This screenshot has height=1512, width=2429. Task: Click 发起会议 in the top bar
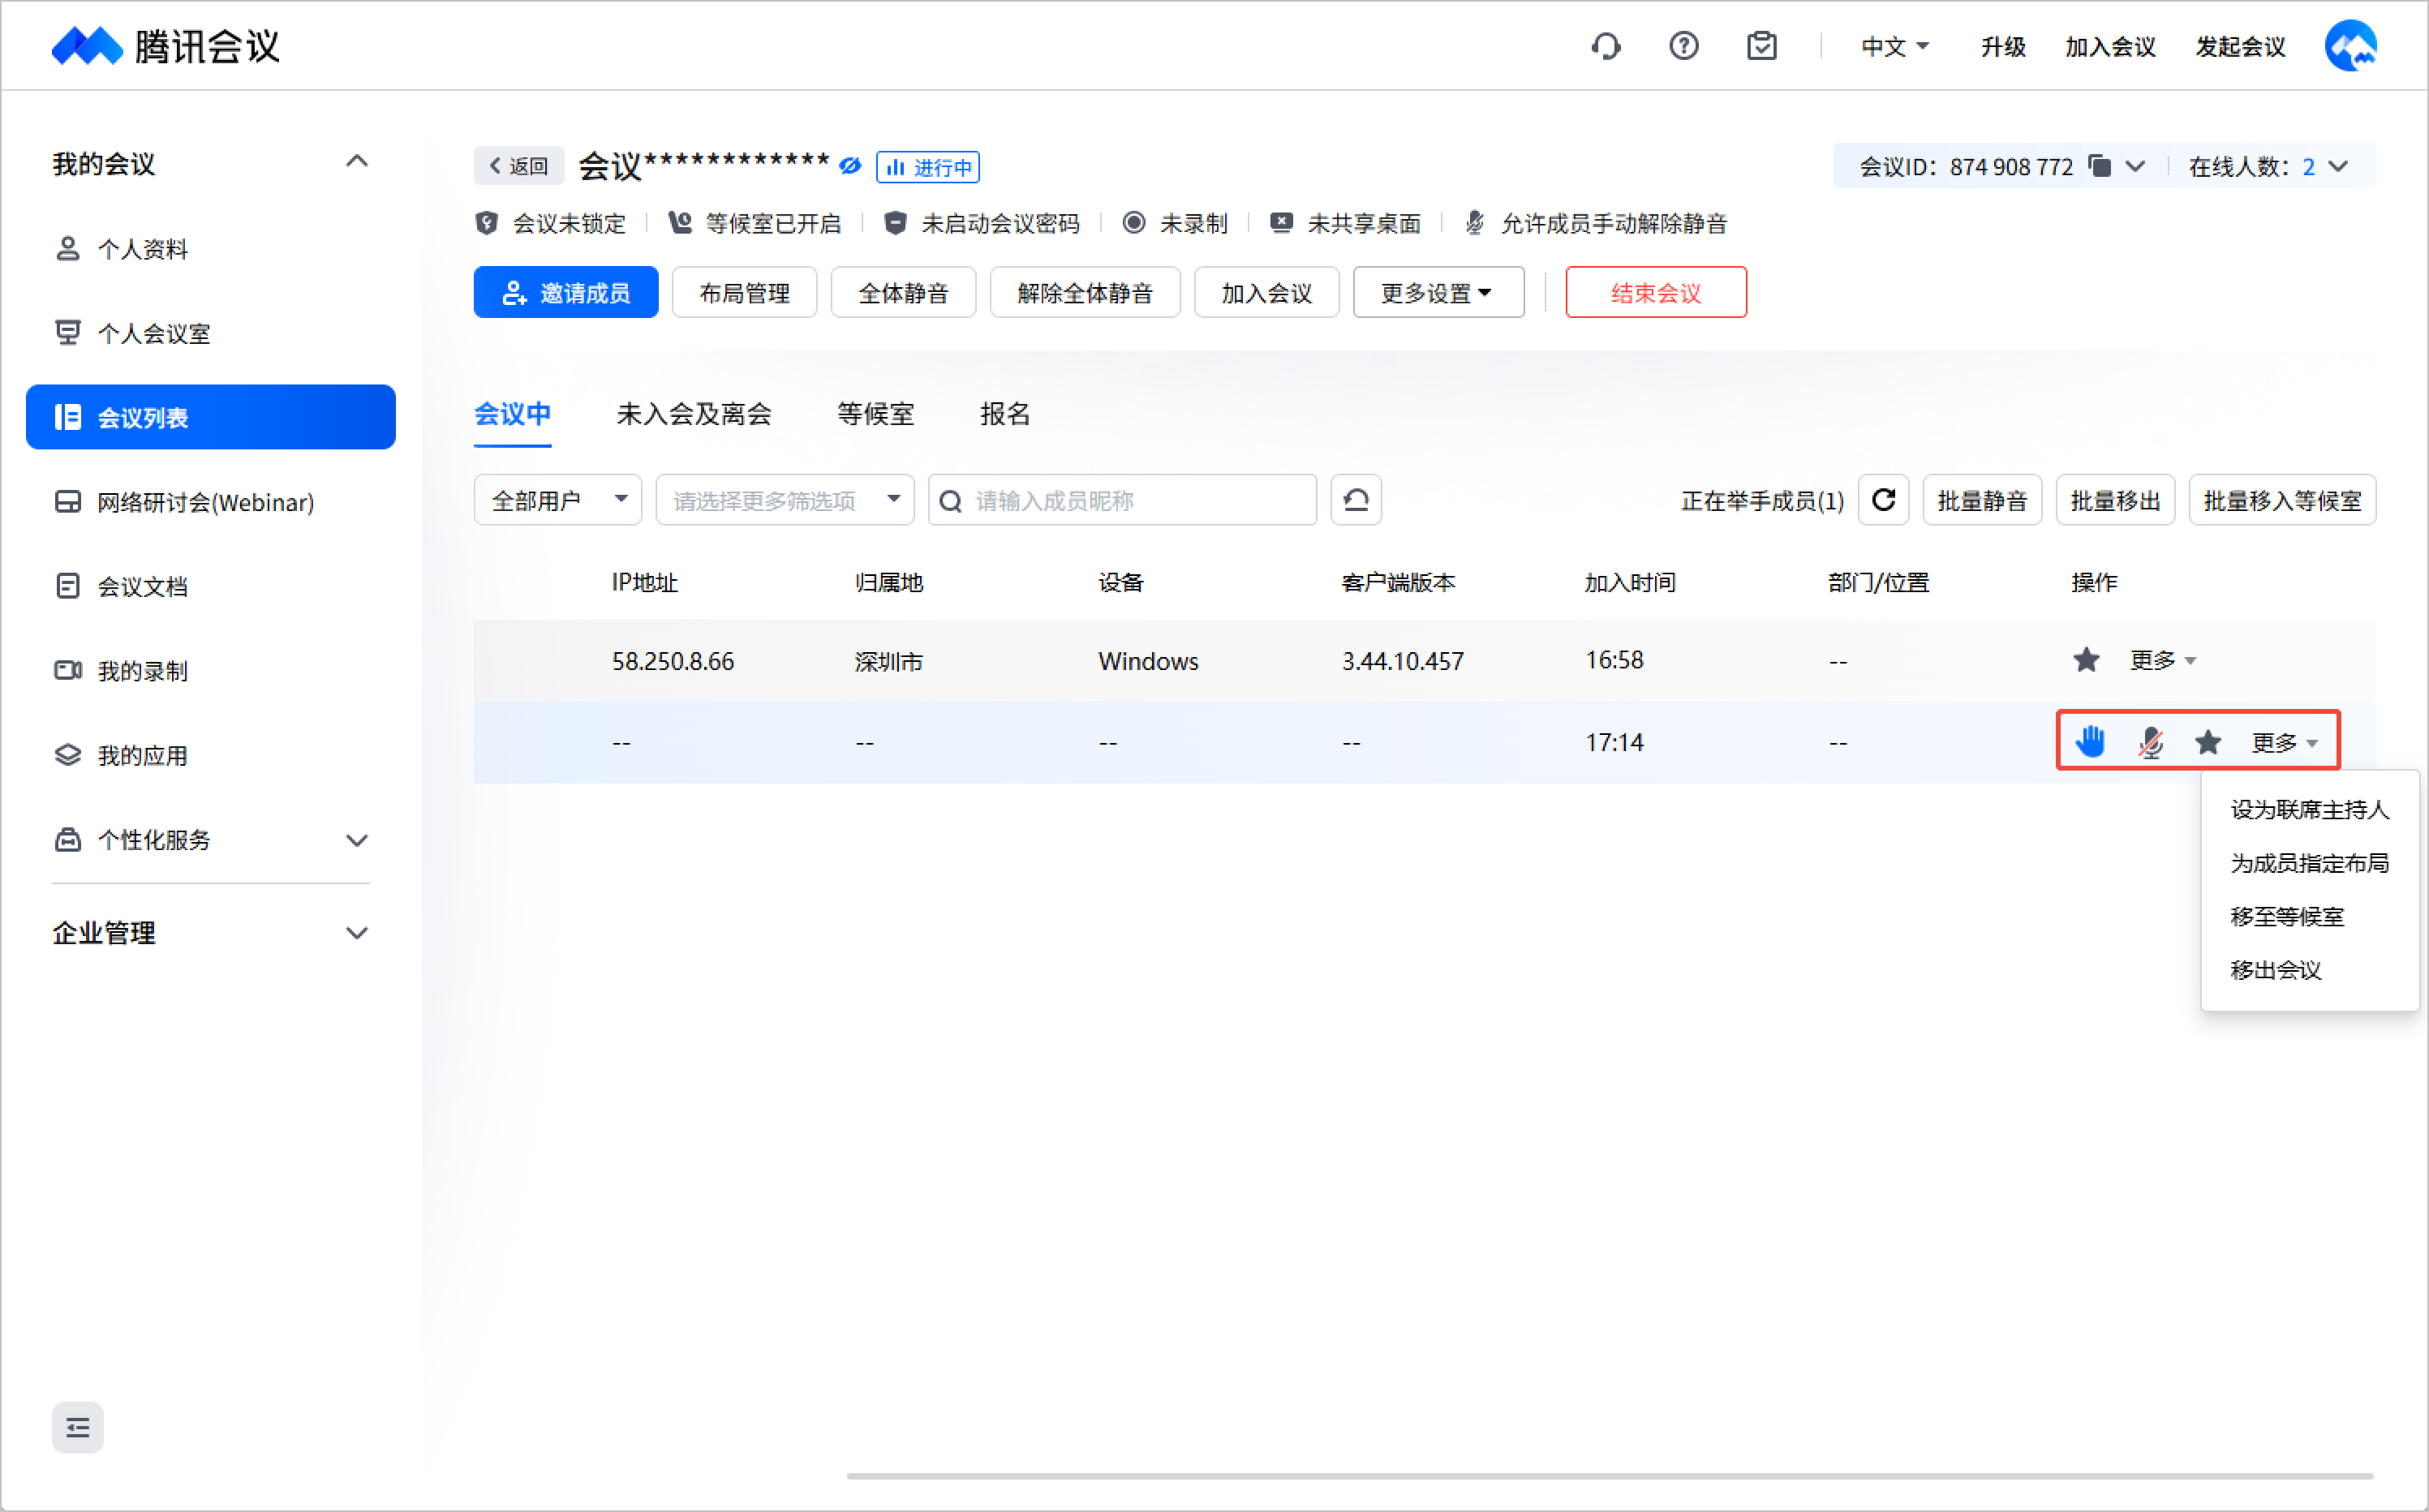click(x=2240, y=47)
